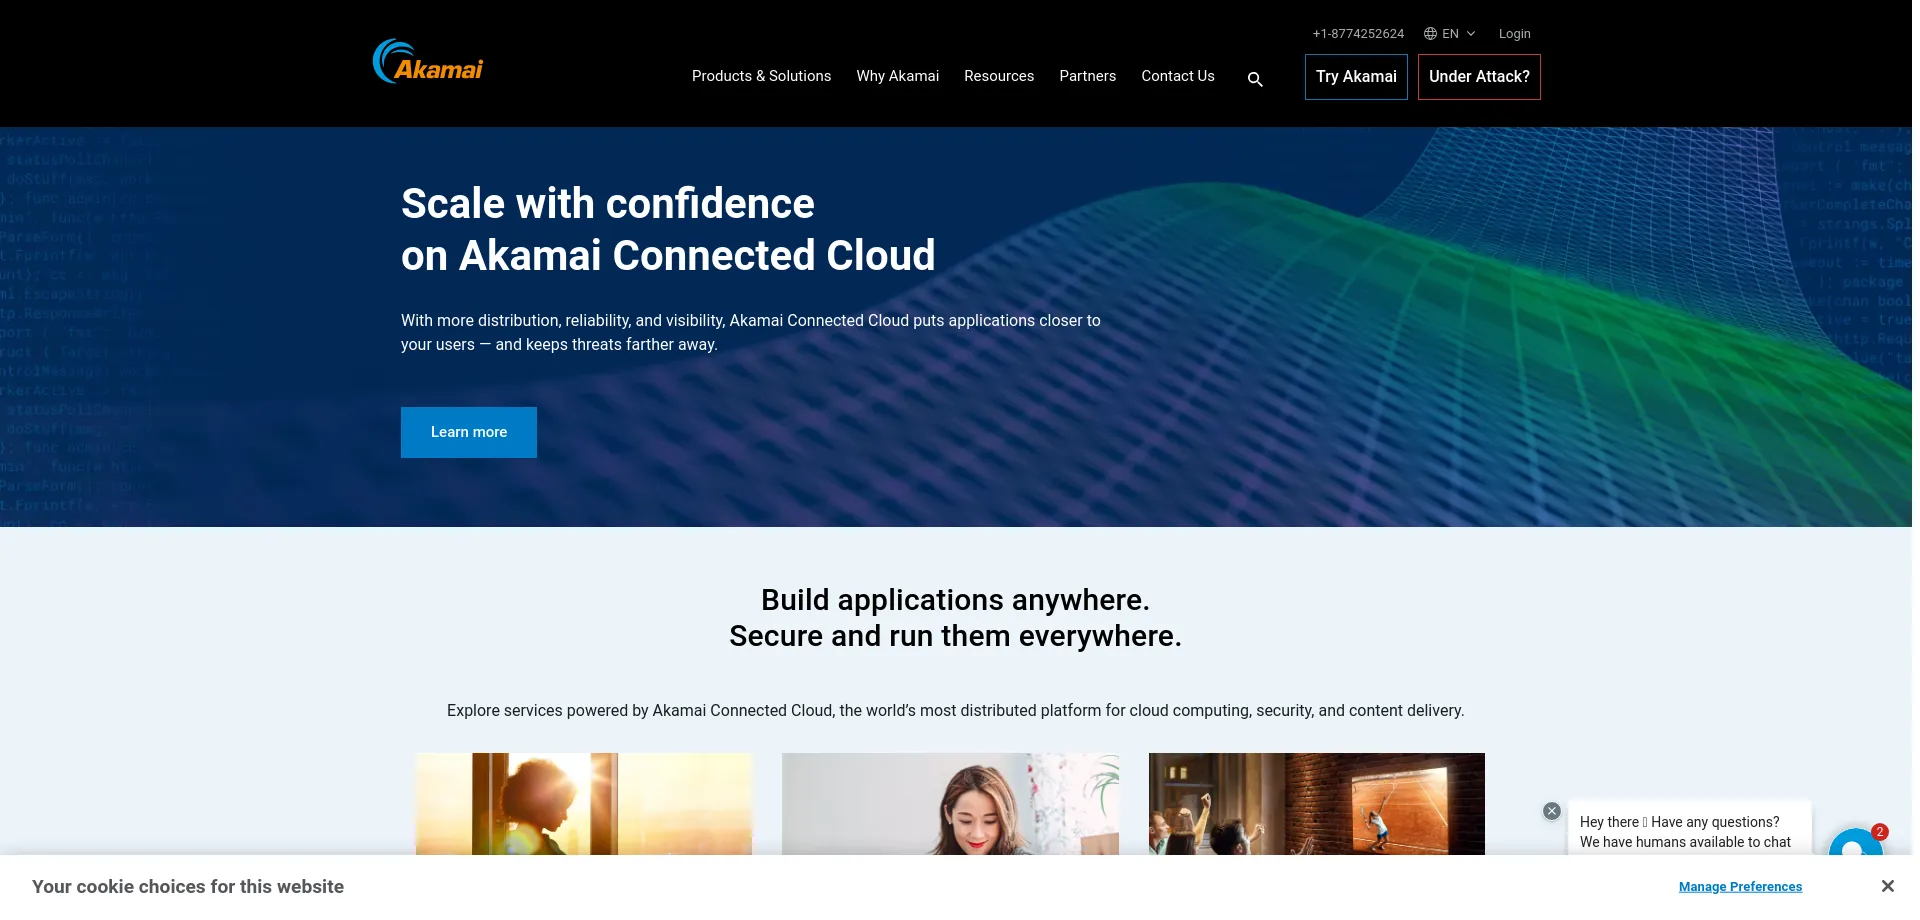Click Learn more in hero banner
The height and width of the screenshot is (920, 1920).
point(468,432)
